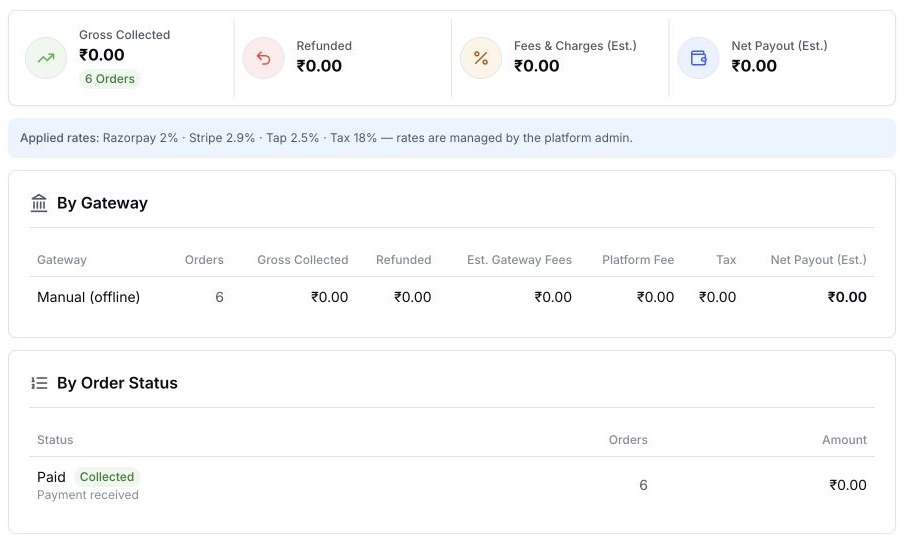Select the Manual (offline) gateway row
The width and height of the screenshot is (906, 556).
point(452,297)
